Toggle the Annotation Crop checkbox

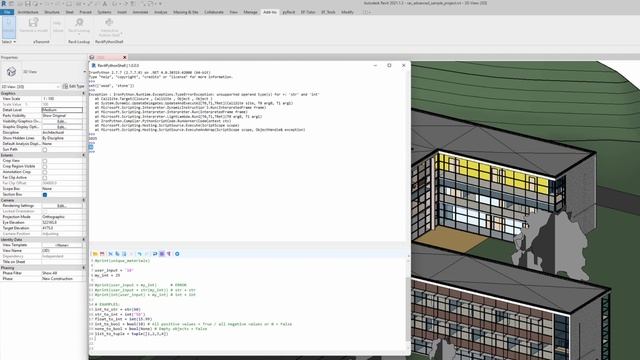(x=45, y=172)
